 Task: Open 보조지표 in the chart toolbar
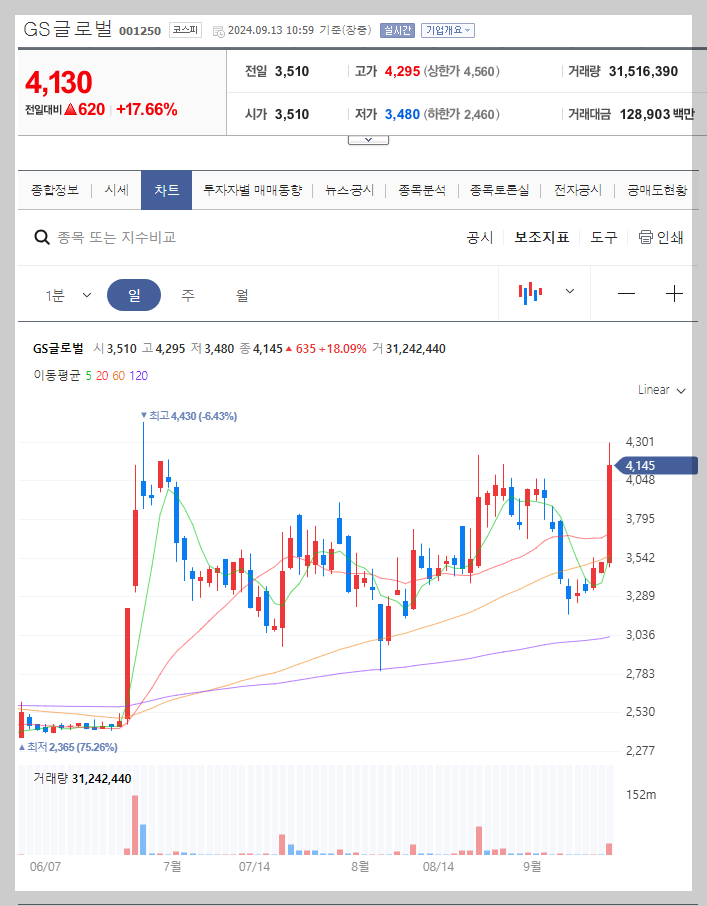(541, 238)
